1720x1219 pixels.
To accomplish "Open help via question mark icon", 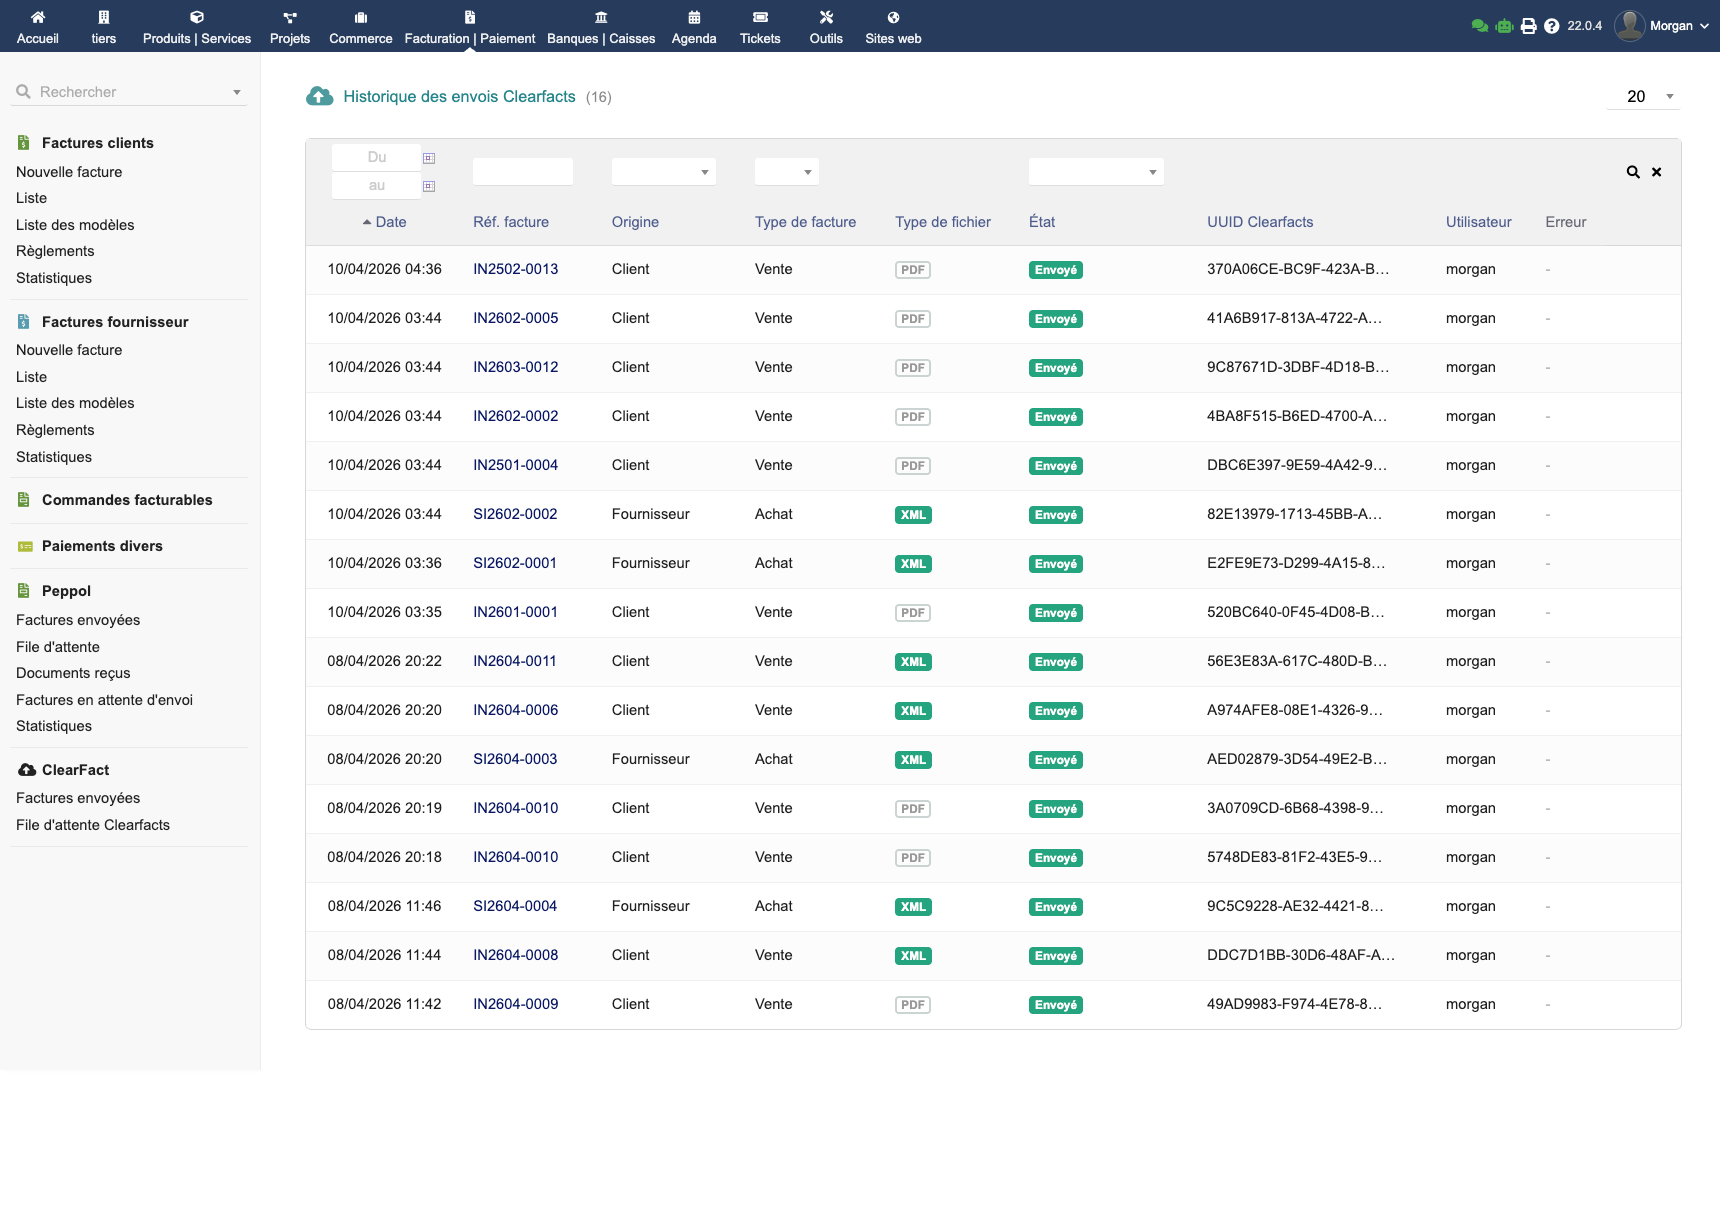I will (x=1551, y=26).
